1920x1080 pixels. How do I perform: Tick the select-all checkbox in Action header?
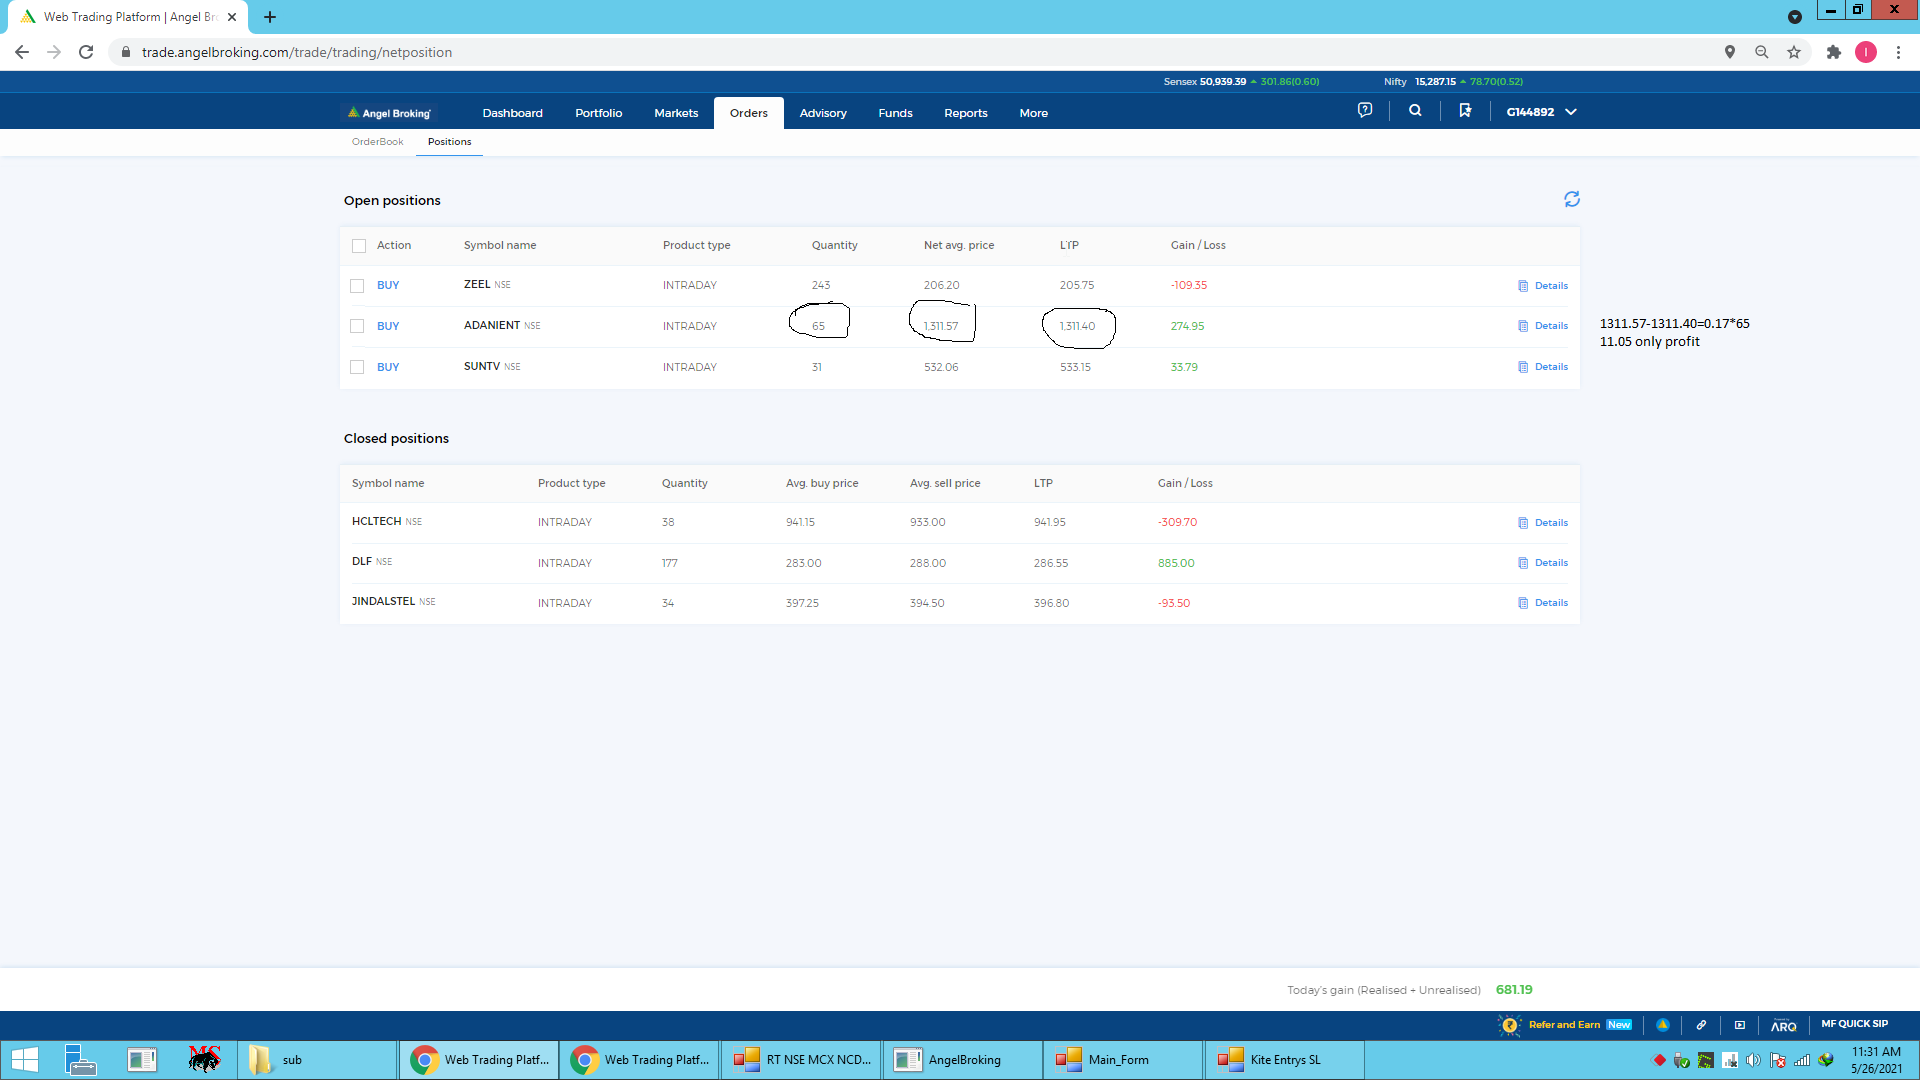point(359,246)
